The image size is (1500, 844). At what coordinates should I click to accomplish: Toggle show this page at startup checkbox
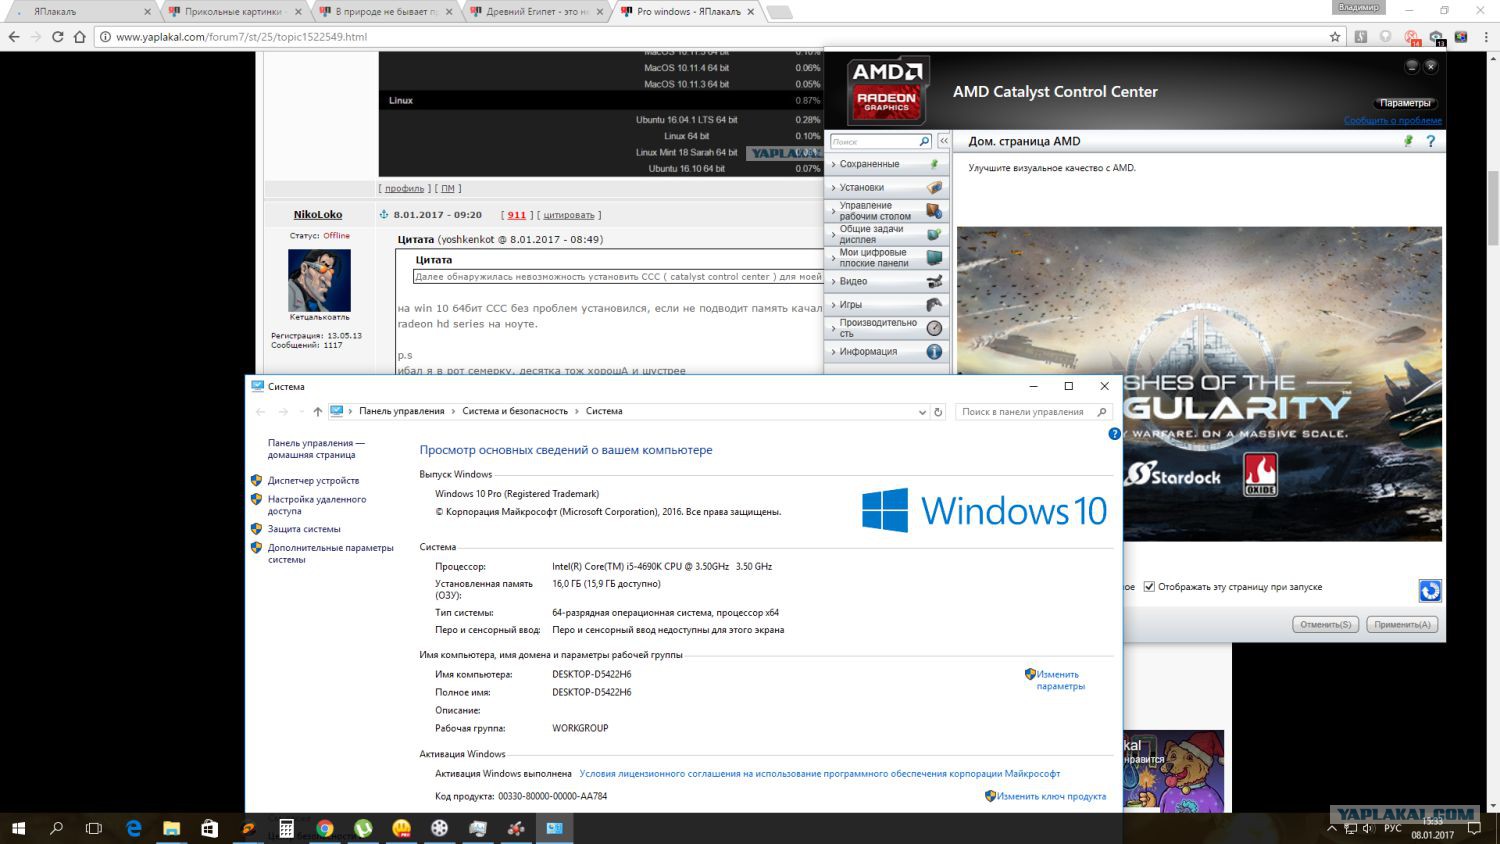tap(1149, 587)
